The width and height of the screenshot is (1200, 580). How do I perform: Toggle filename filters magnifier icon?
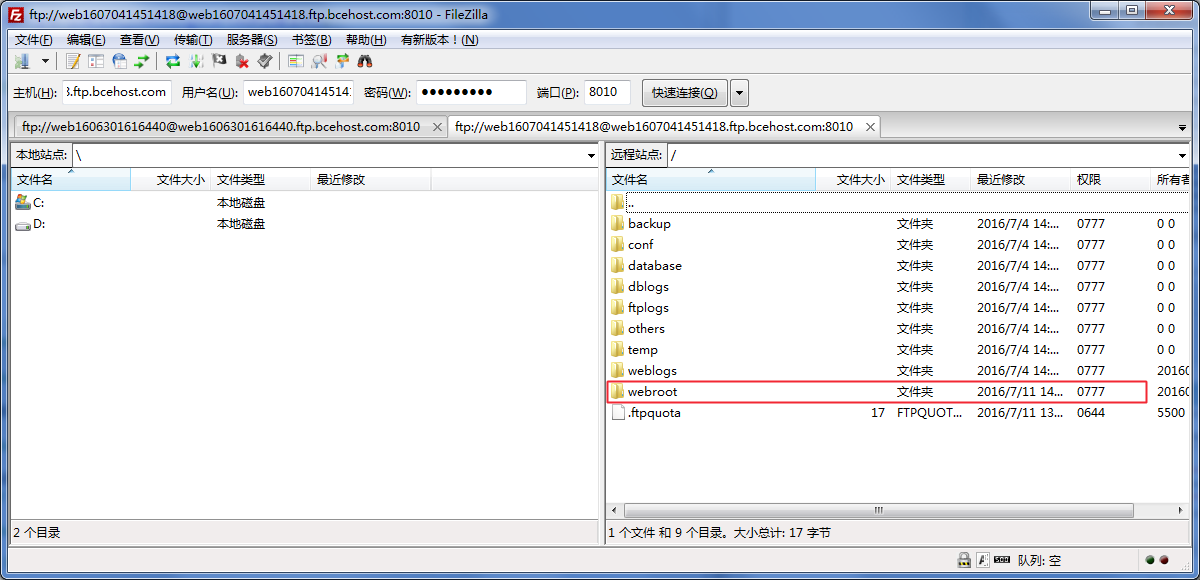[x=319, y=61]
